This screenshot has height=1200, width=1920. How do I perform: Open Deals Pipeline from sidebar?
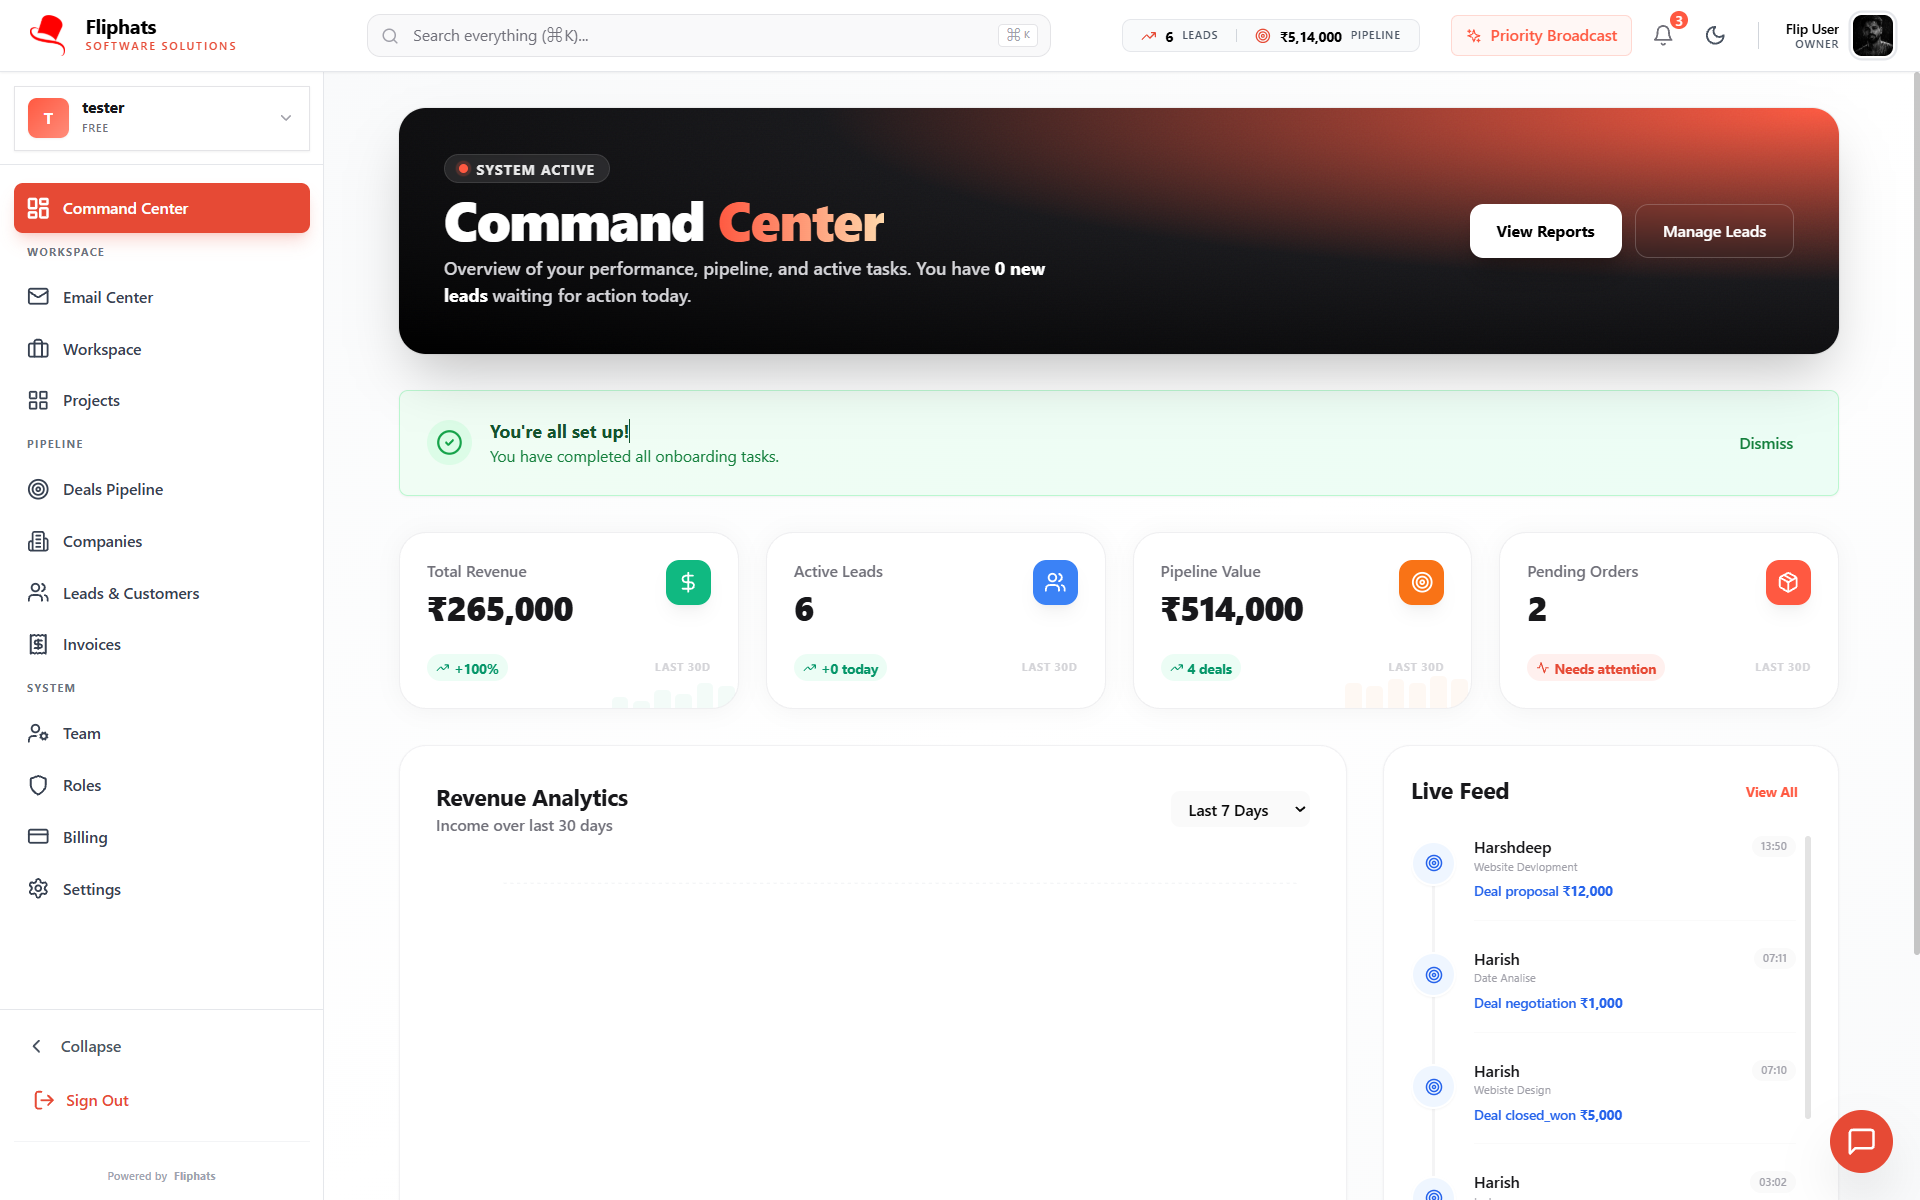point(112,489)
